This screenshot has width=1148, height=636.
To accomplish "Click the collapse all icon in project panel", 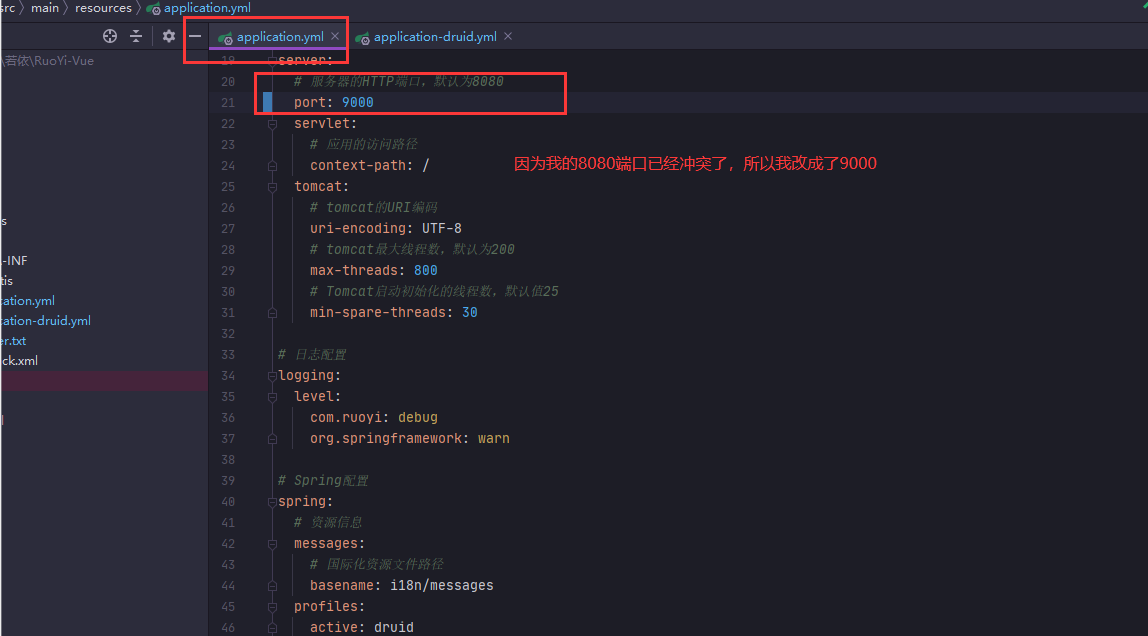I will tap(136, 36).
